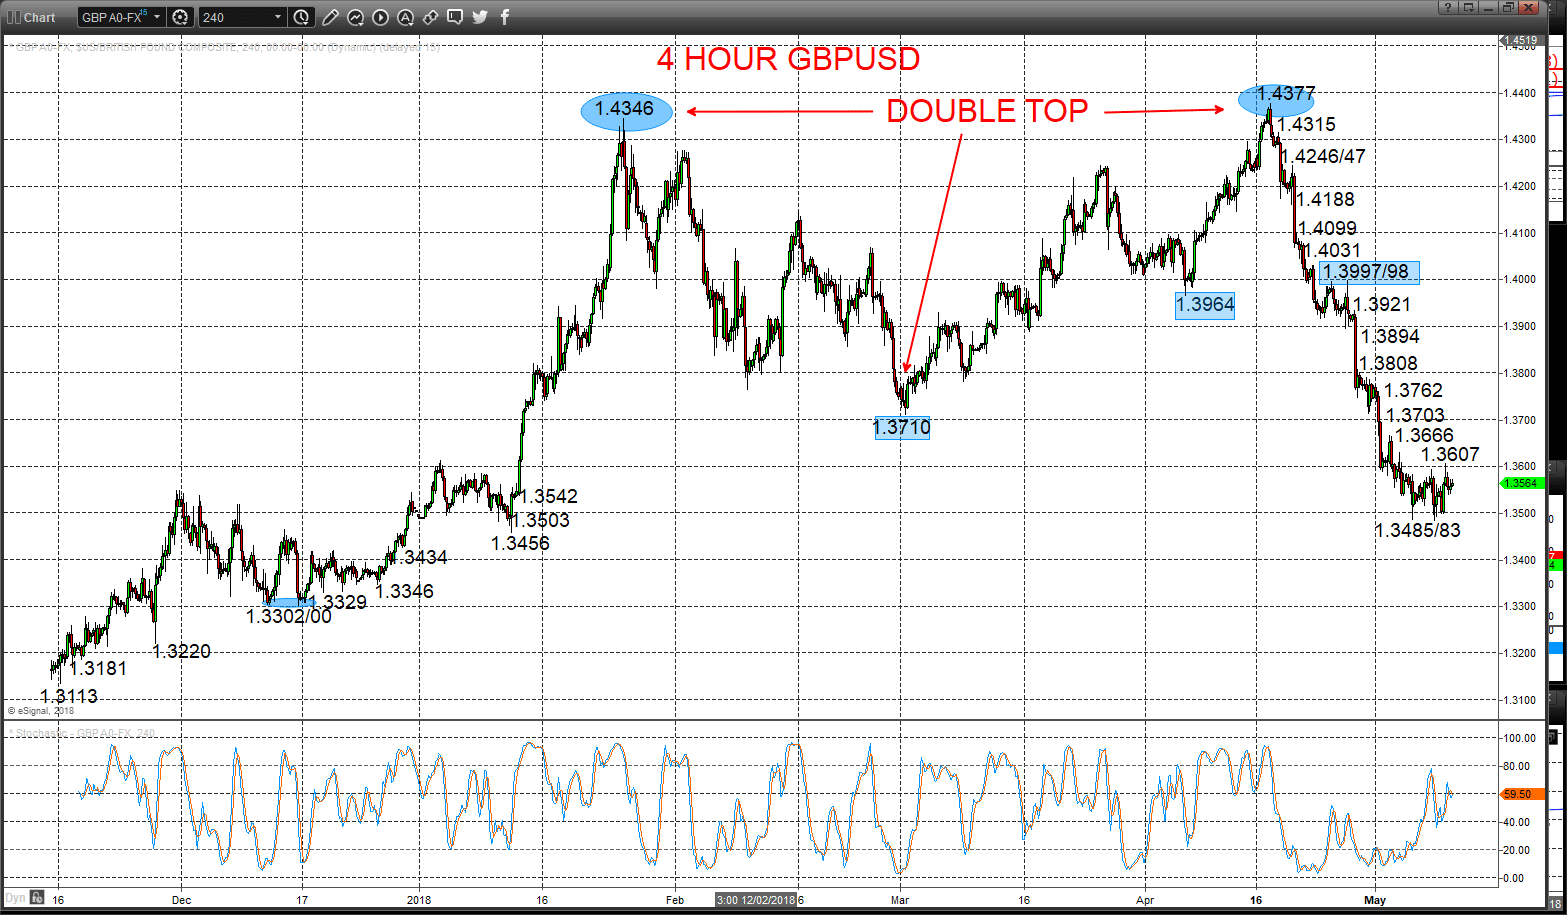Select the DOUBLE TOP annotation text
1567x915 pixels.
[x=987, y=111]
